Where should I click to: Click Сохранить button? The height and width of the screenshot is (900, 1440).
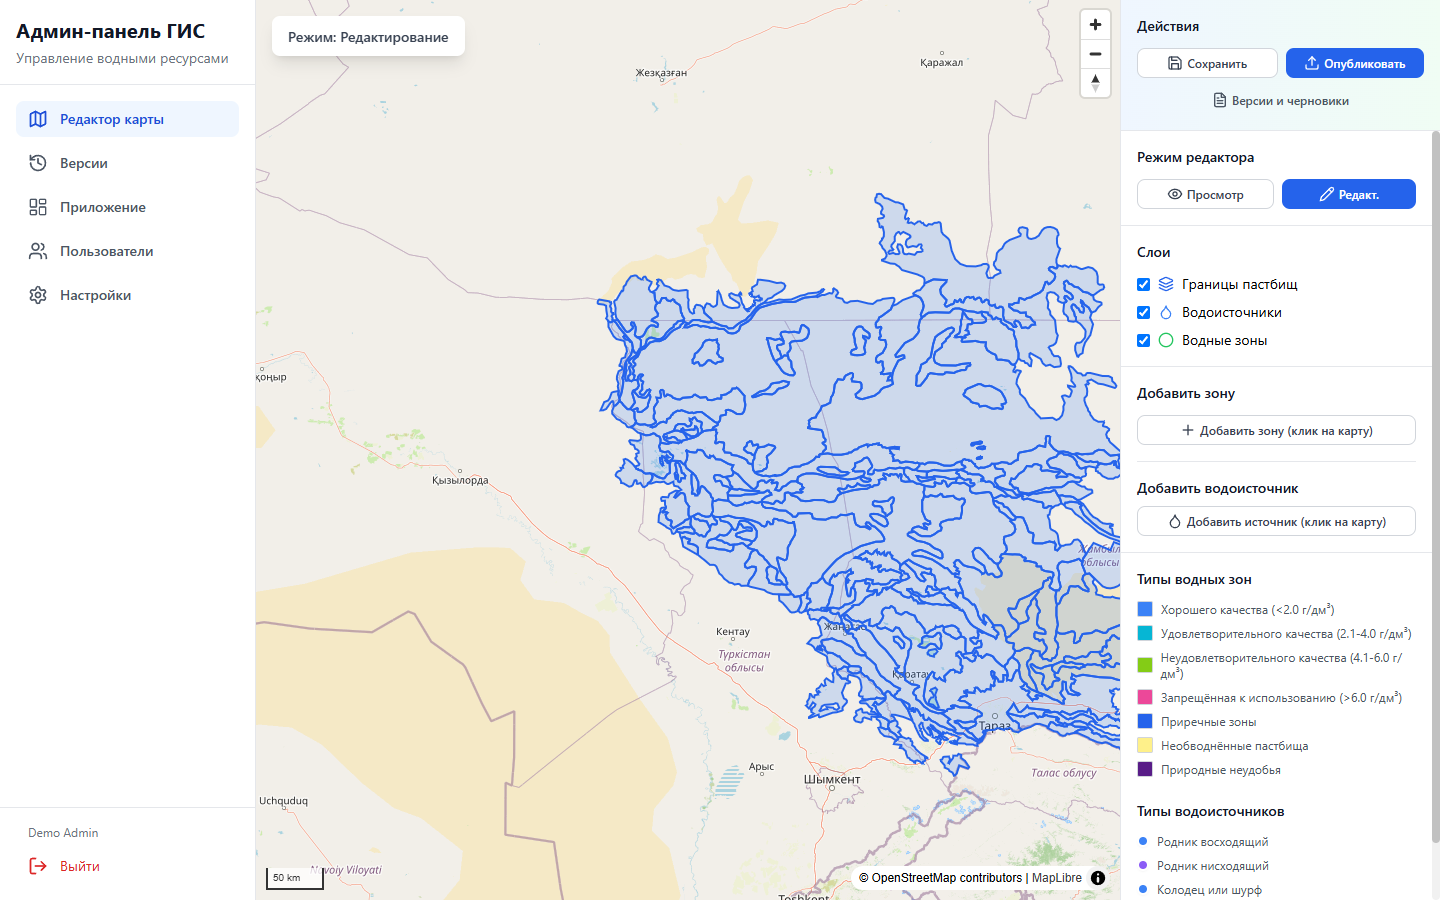(x=1207, y=63)
